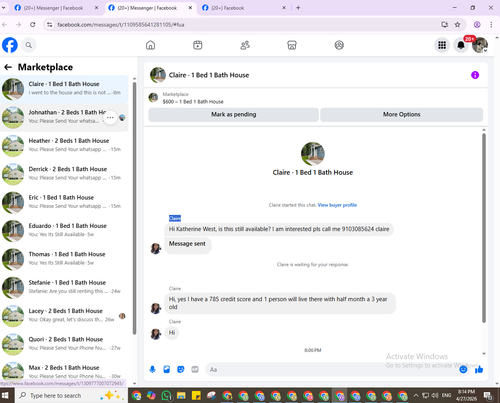The width and height of the screenshot is (500, 403).
Task: Click the conversation list scrollbar
Action: 134,207
